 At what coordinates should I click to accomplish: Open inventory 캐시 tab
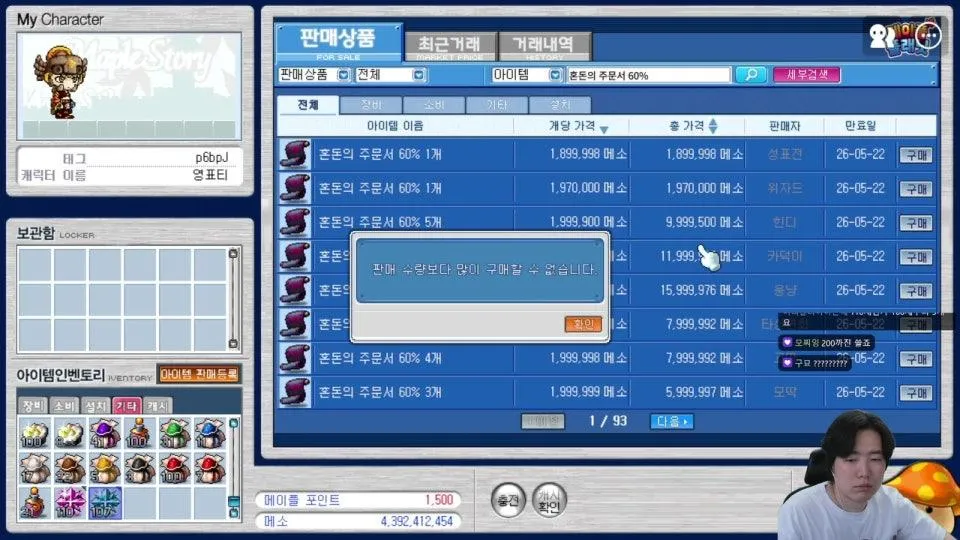[158, 405]
